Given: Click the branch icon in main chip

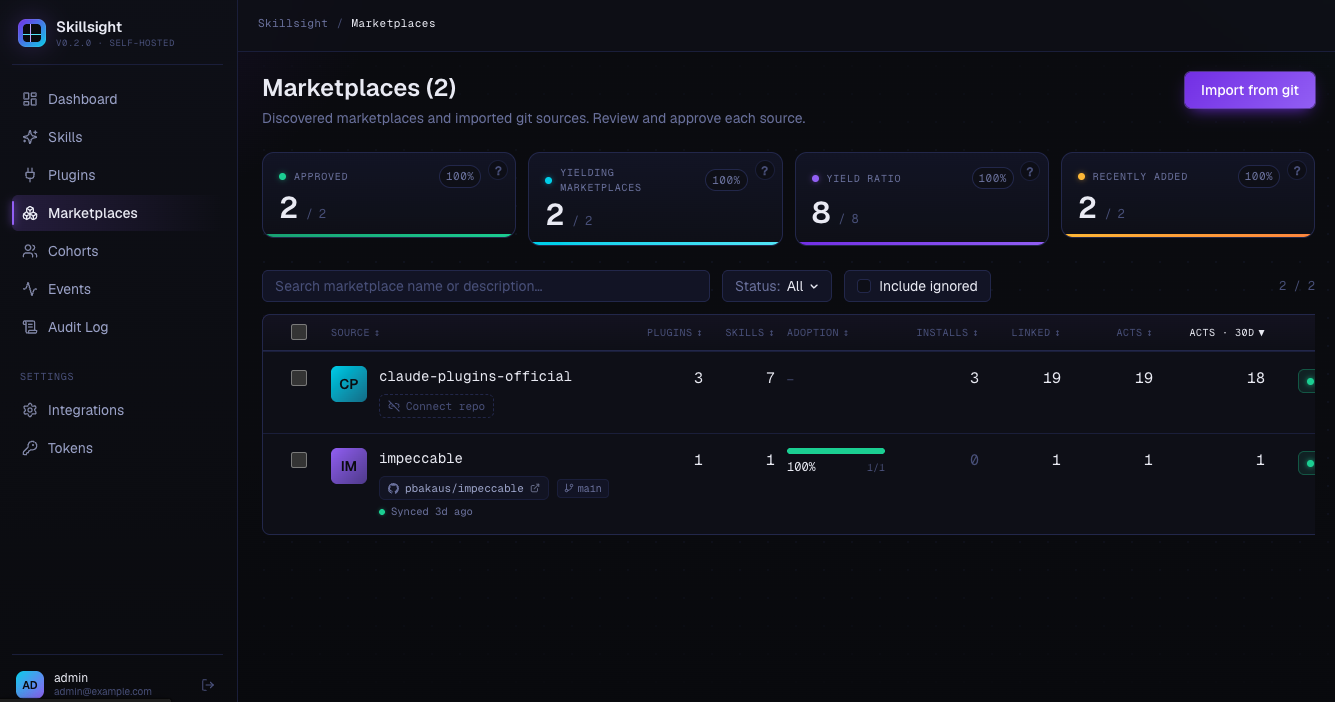Looking at the screenshot, I should (x=569, y=488).
